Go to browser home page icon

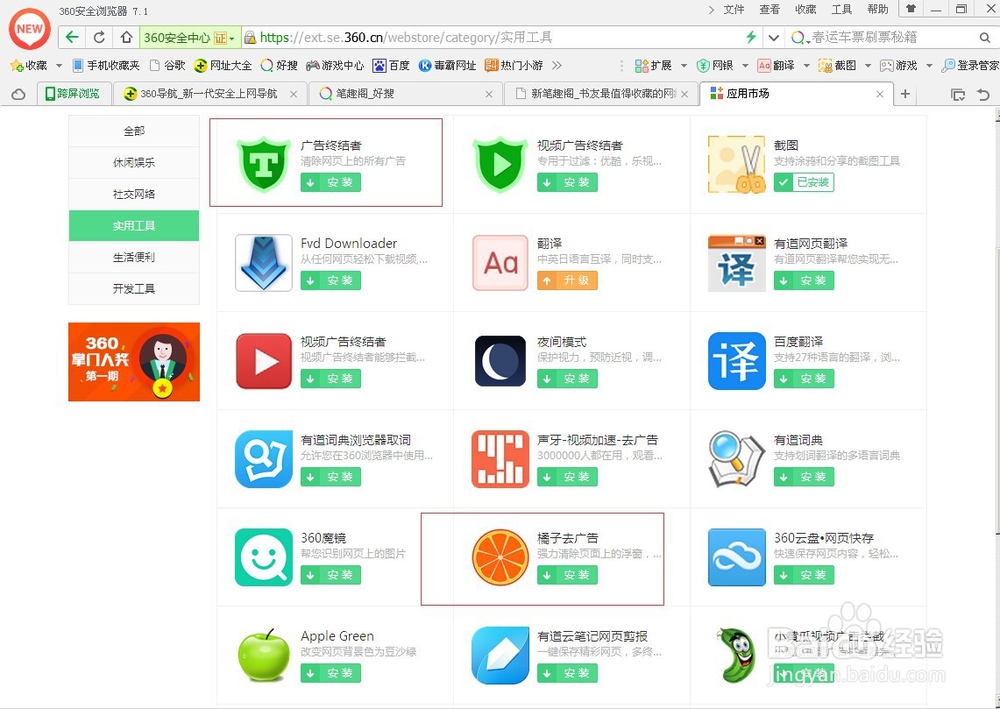(x=126, y=37)
